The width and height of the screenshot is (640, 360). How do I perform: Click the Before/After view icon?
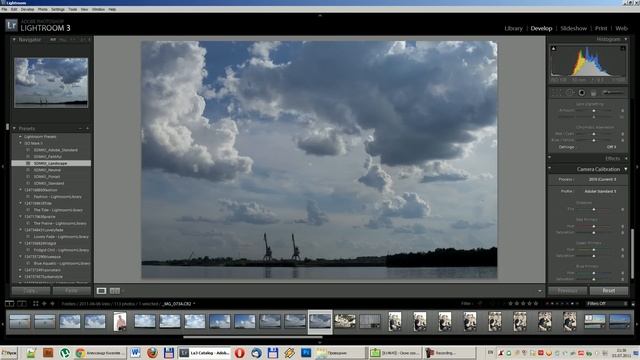tap(115, 291)
